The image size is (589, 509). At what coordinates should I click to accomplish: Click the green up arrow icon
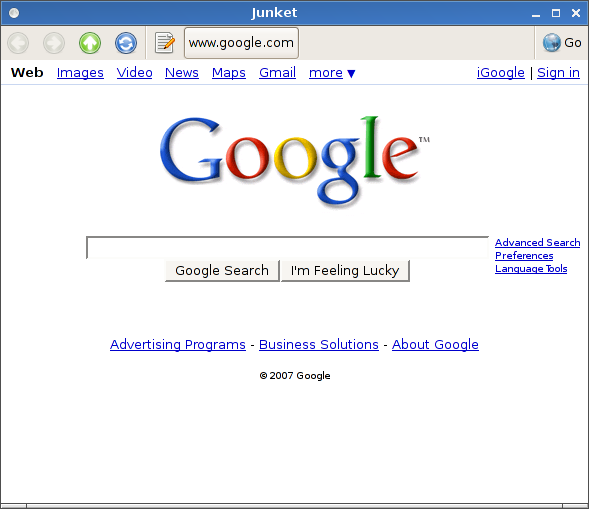pos(90,43)
